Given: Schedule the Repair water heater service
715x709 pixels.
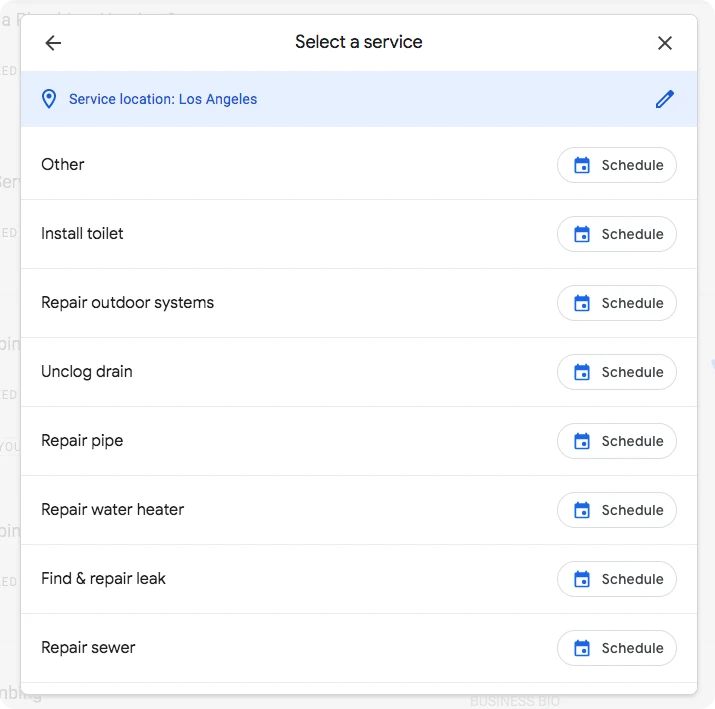Looking at the screenshot, I should click(x=617, y=510).
